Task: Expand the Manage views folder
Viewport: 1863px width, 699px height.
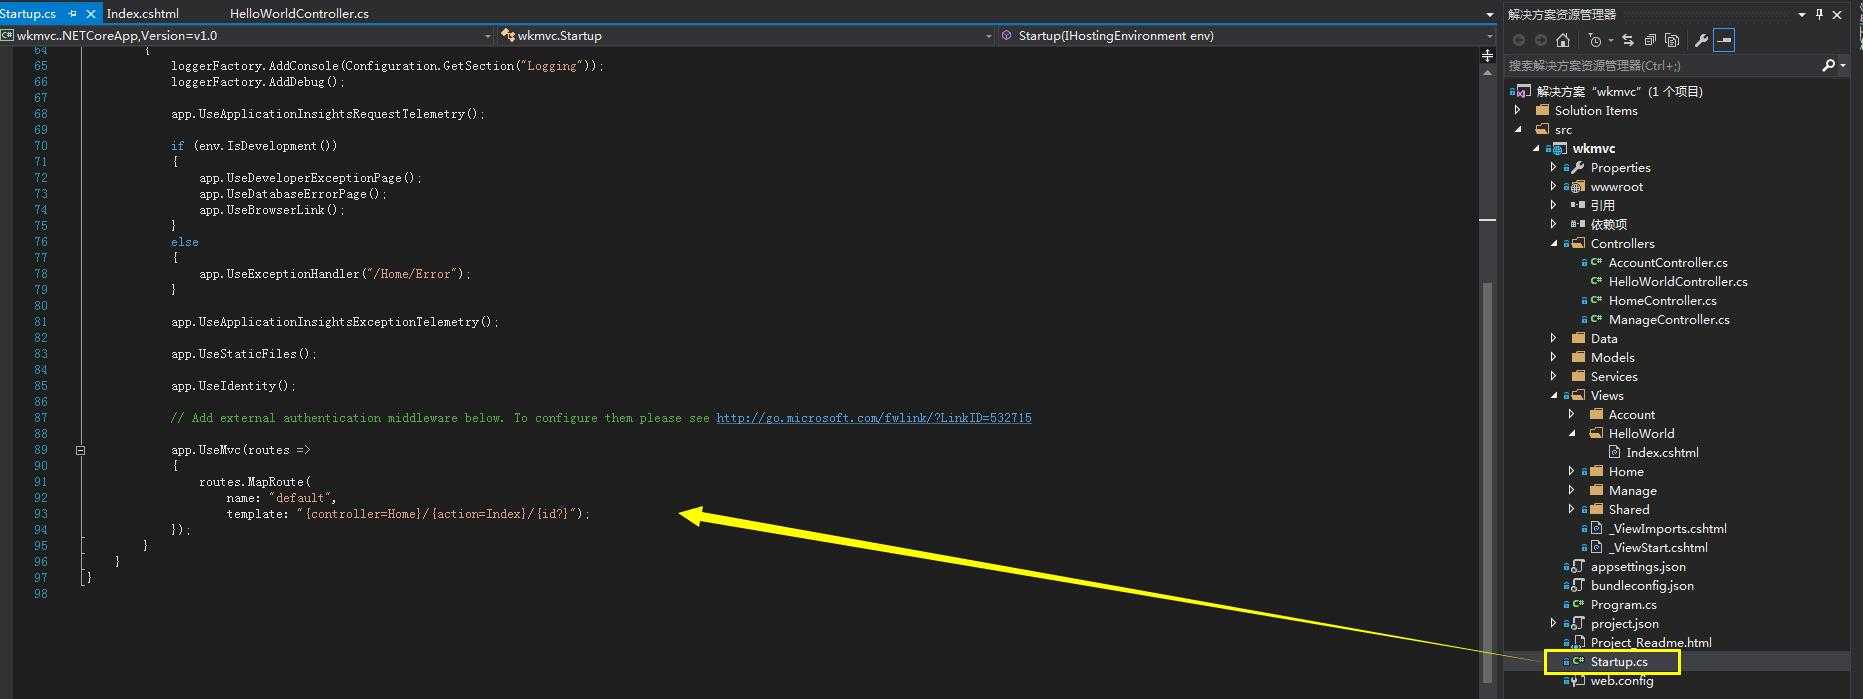Action: (x=1572, y=490)
